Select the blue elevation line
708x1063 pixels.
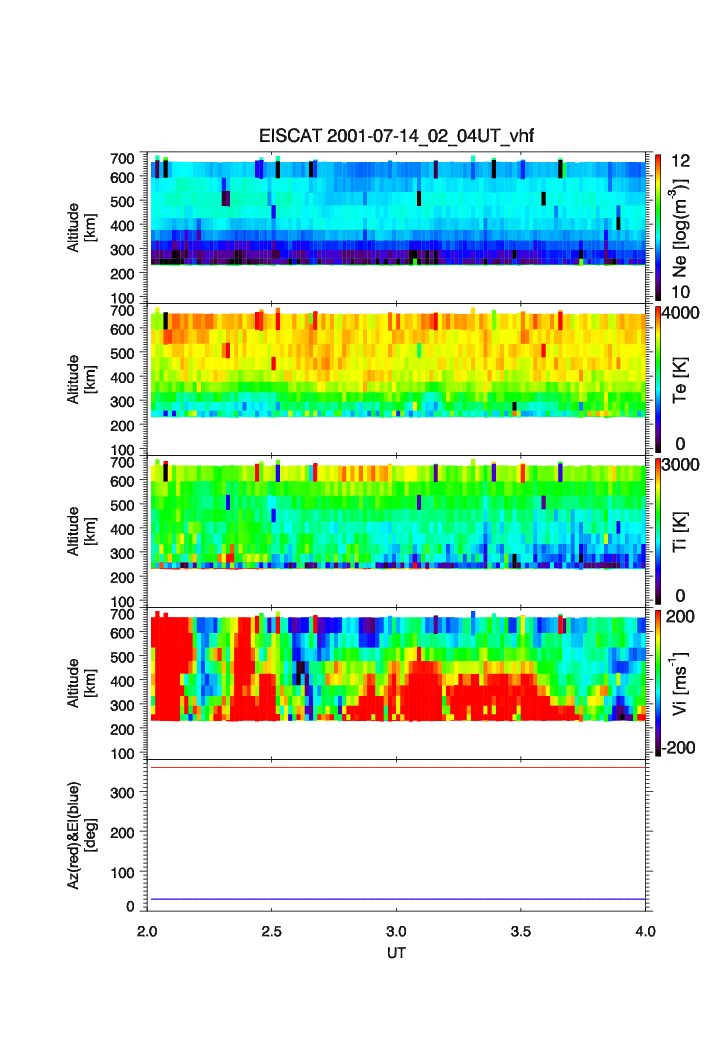coord(398,899)
